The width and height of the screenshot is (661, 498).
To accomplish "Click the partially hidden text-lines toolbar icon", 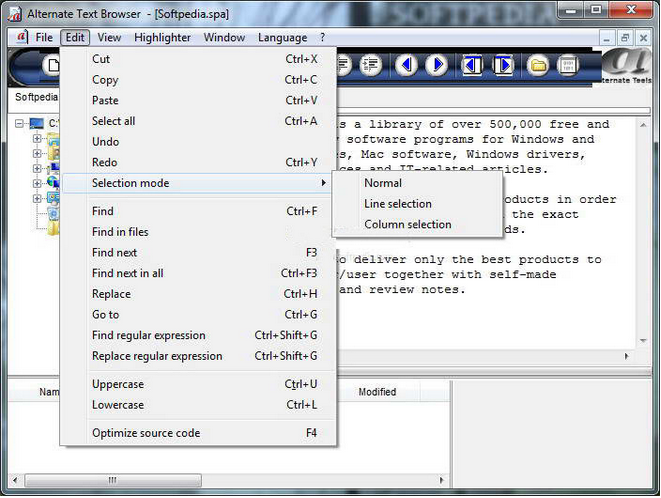I will 344,65.
